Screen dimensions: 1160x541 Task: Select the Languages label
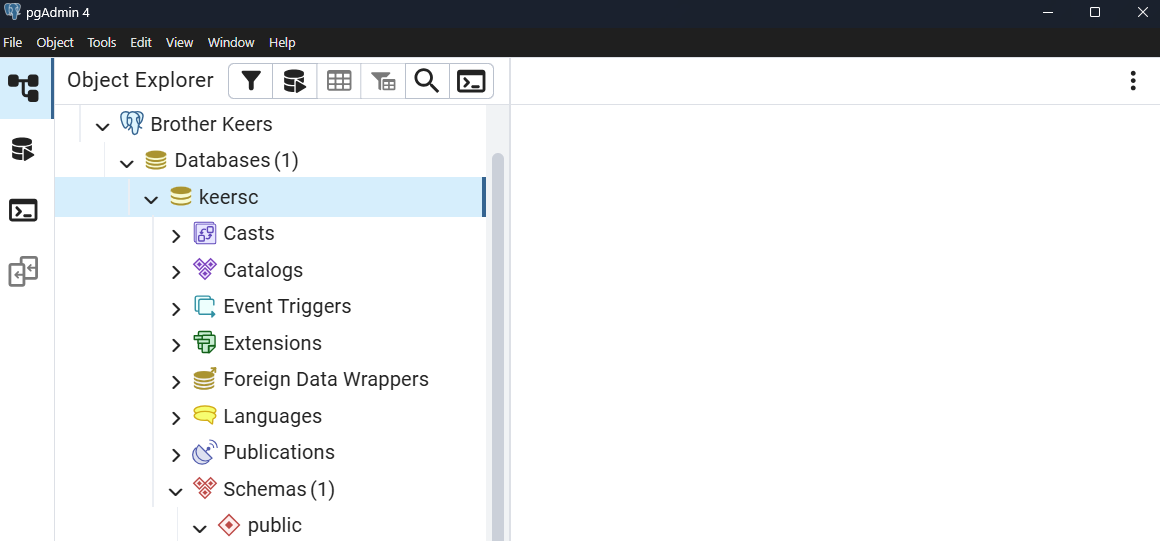pos(272,416)
